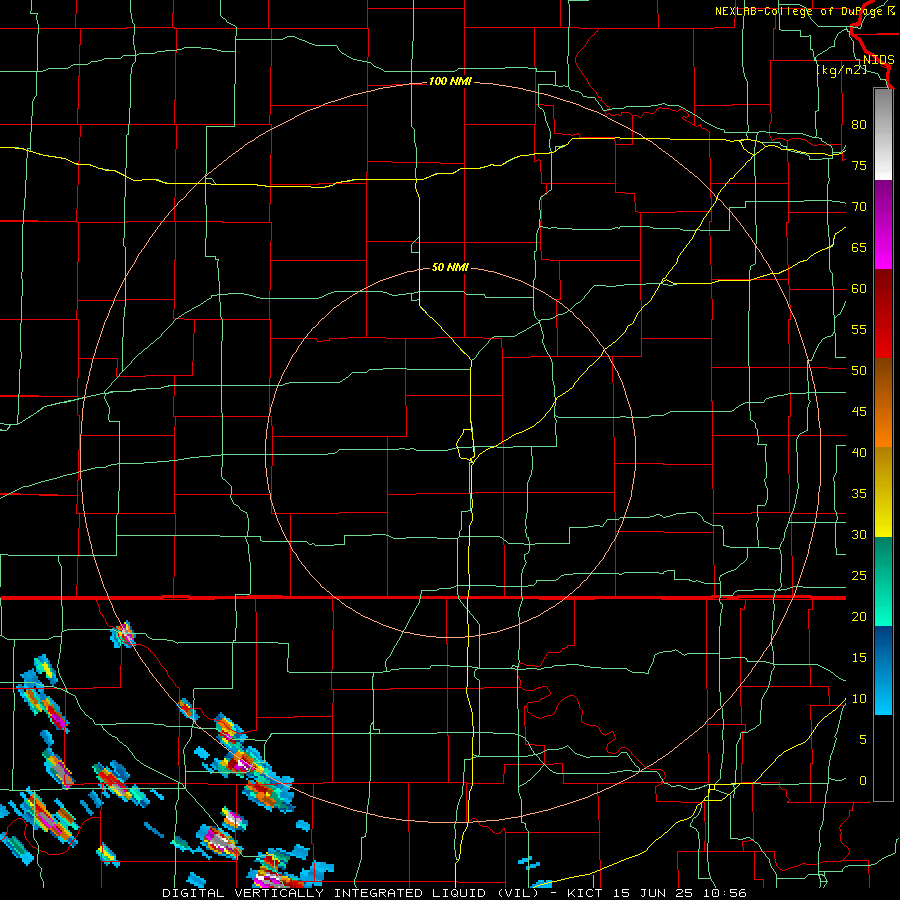Click the legend value 15

coord(859,658)
